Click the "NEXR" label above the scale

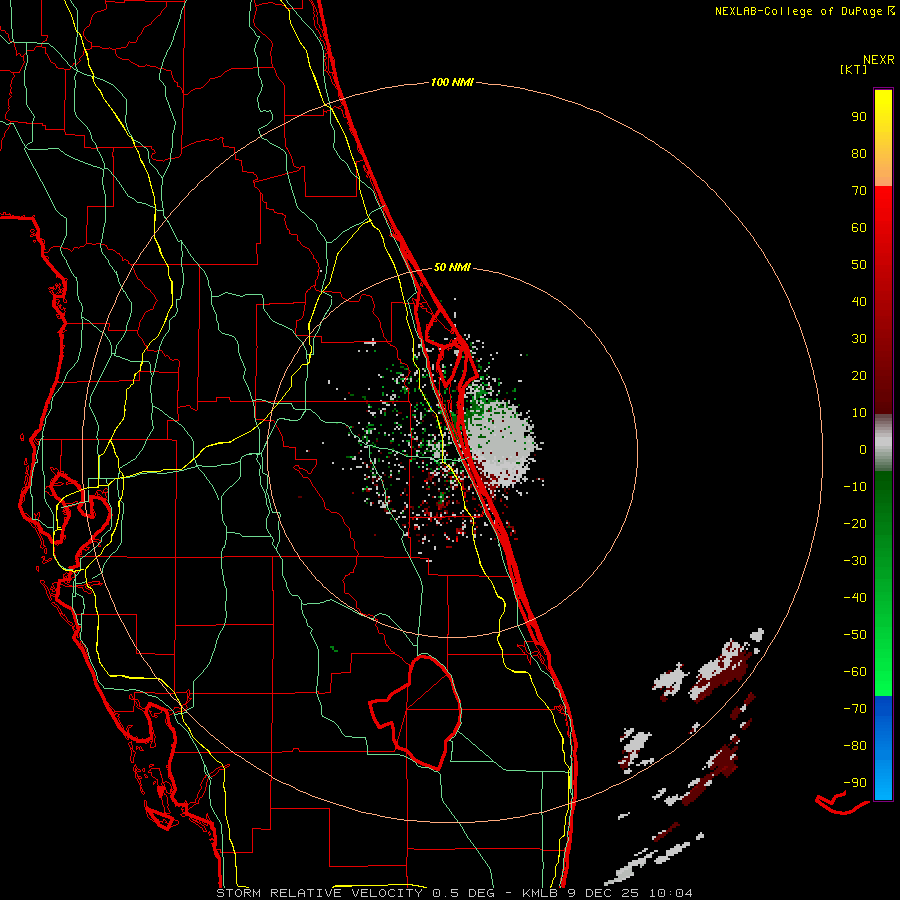tap(879, 60)
